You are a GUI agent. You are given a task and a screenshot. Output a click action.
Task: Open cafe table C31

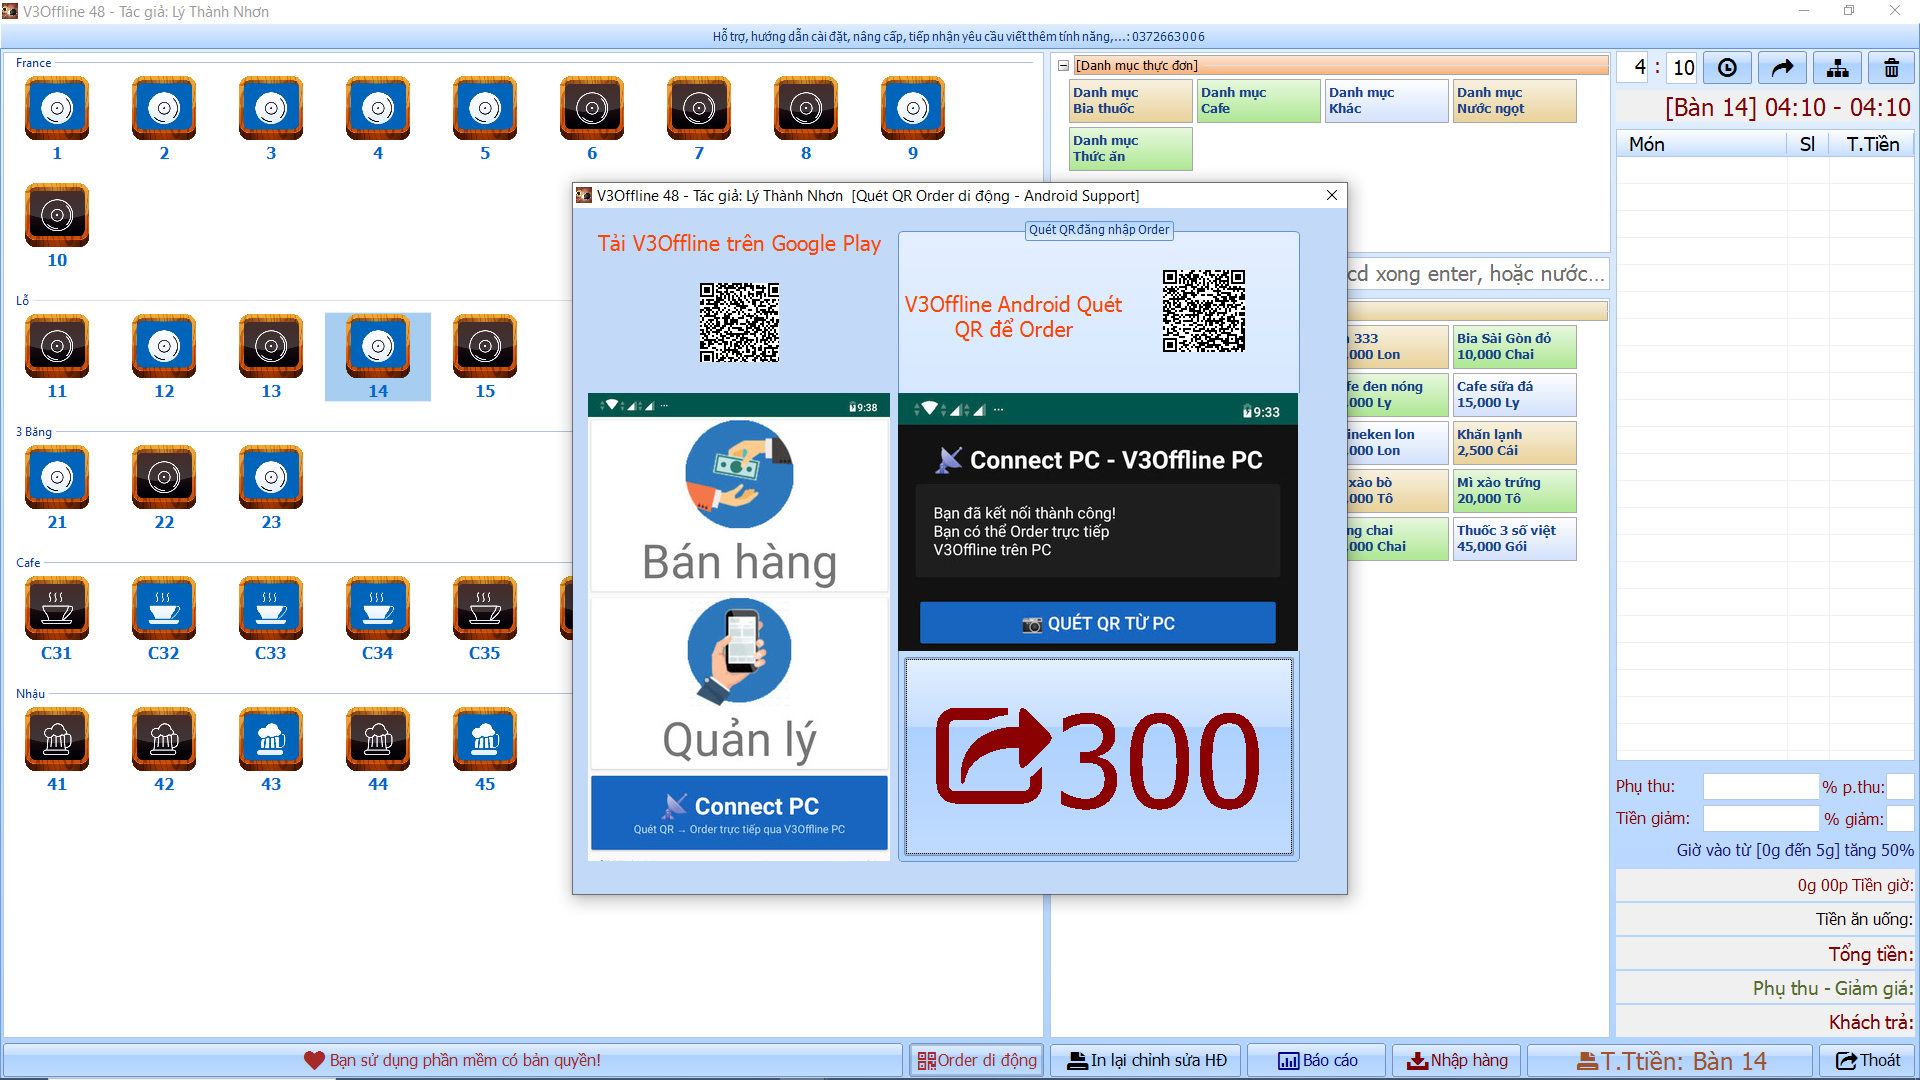pos(57,619)
